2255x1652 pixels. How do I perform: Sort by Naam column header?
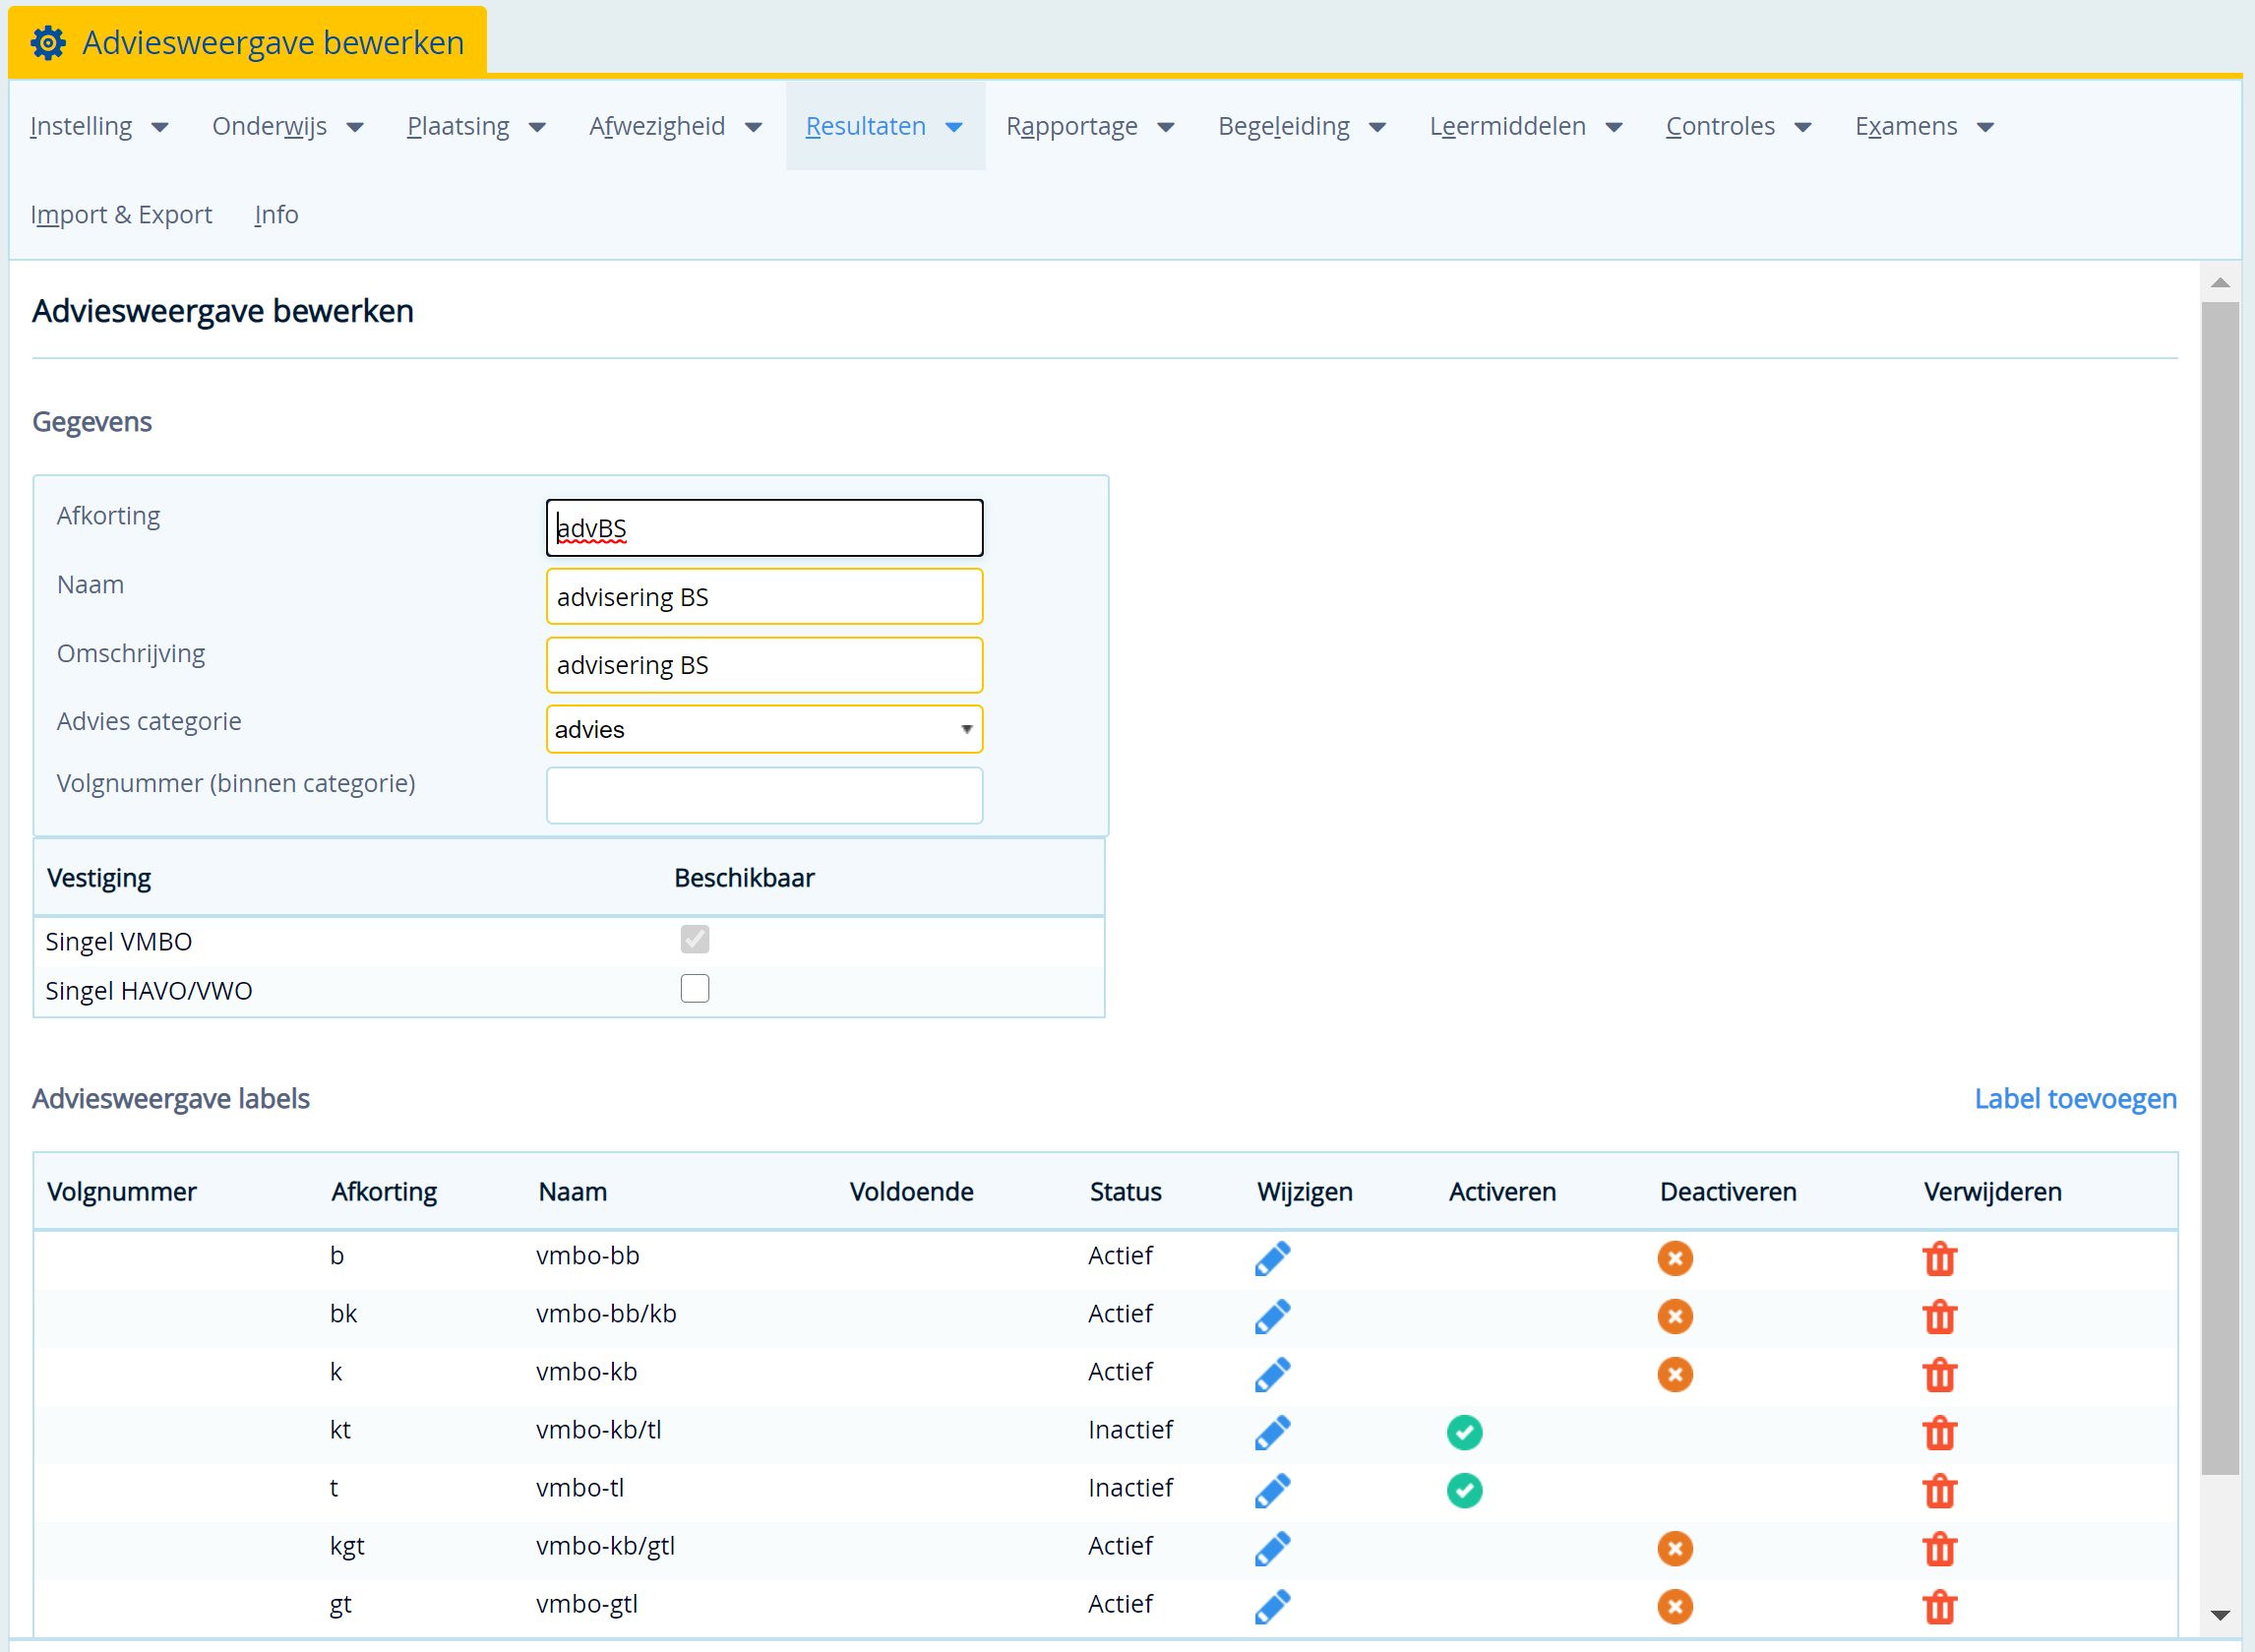572,1191
